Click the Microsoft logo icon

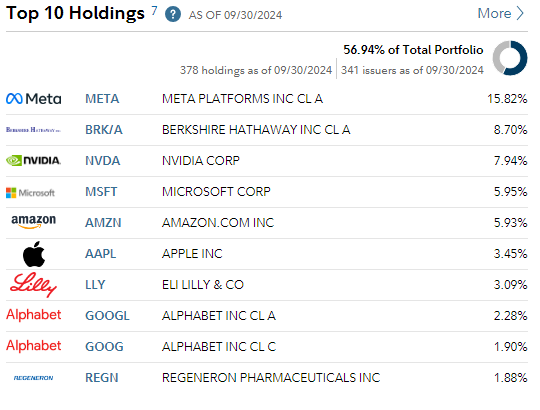tap(30, 192)
